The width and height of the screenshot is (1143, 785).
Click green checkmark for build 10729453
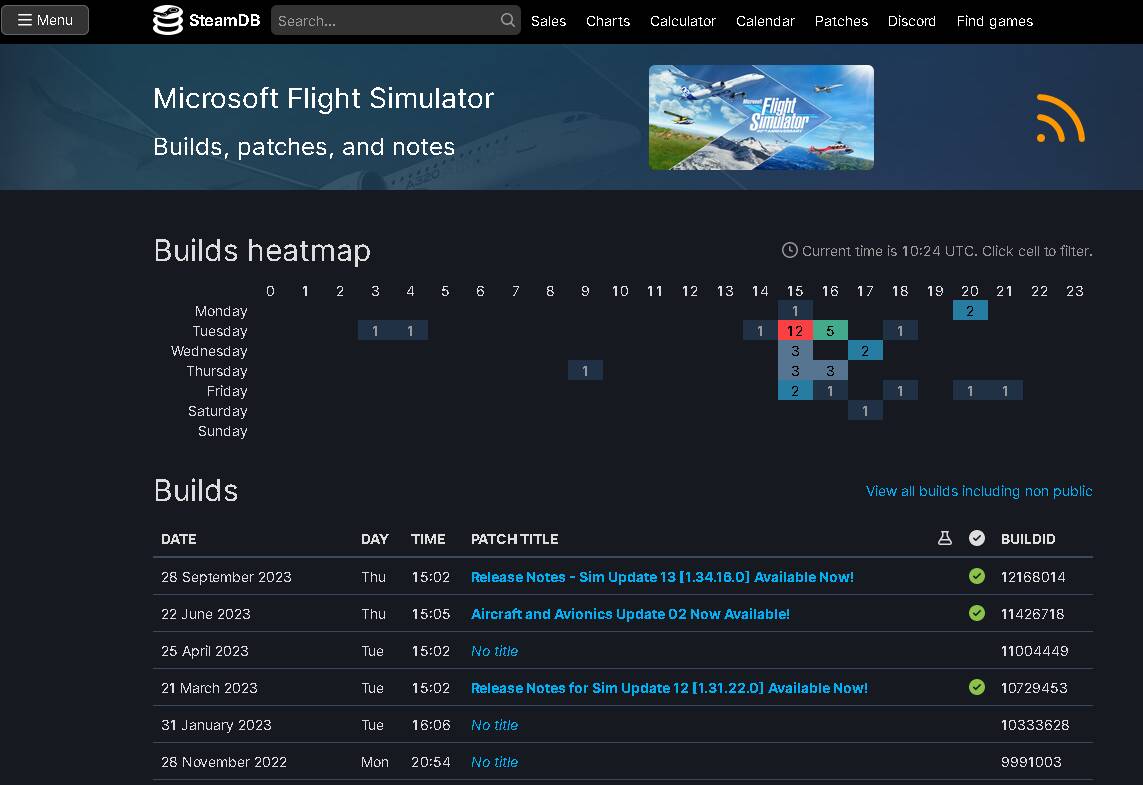(x=977, y=688)
